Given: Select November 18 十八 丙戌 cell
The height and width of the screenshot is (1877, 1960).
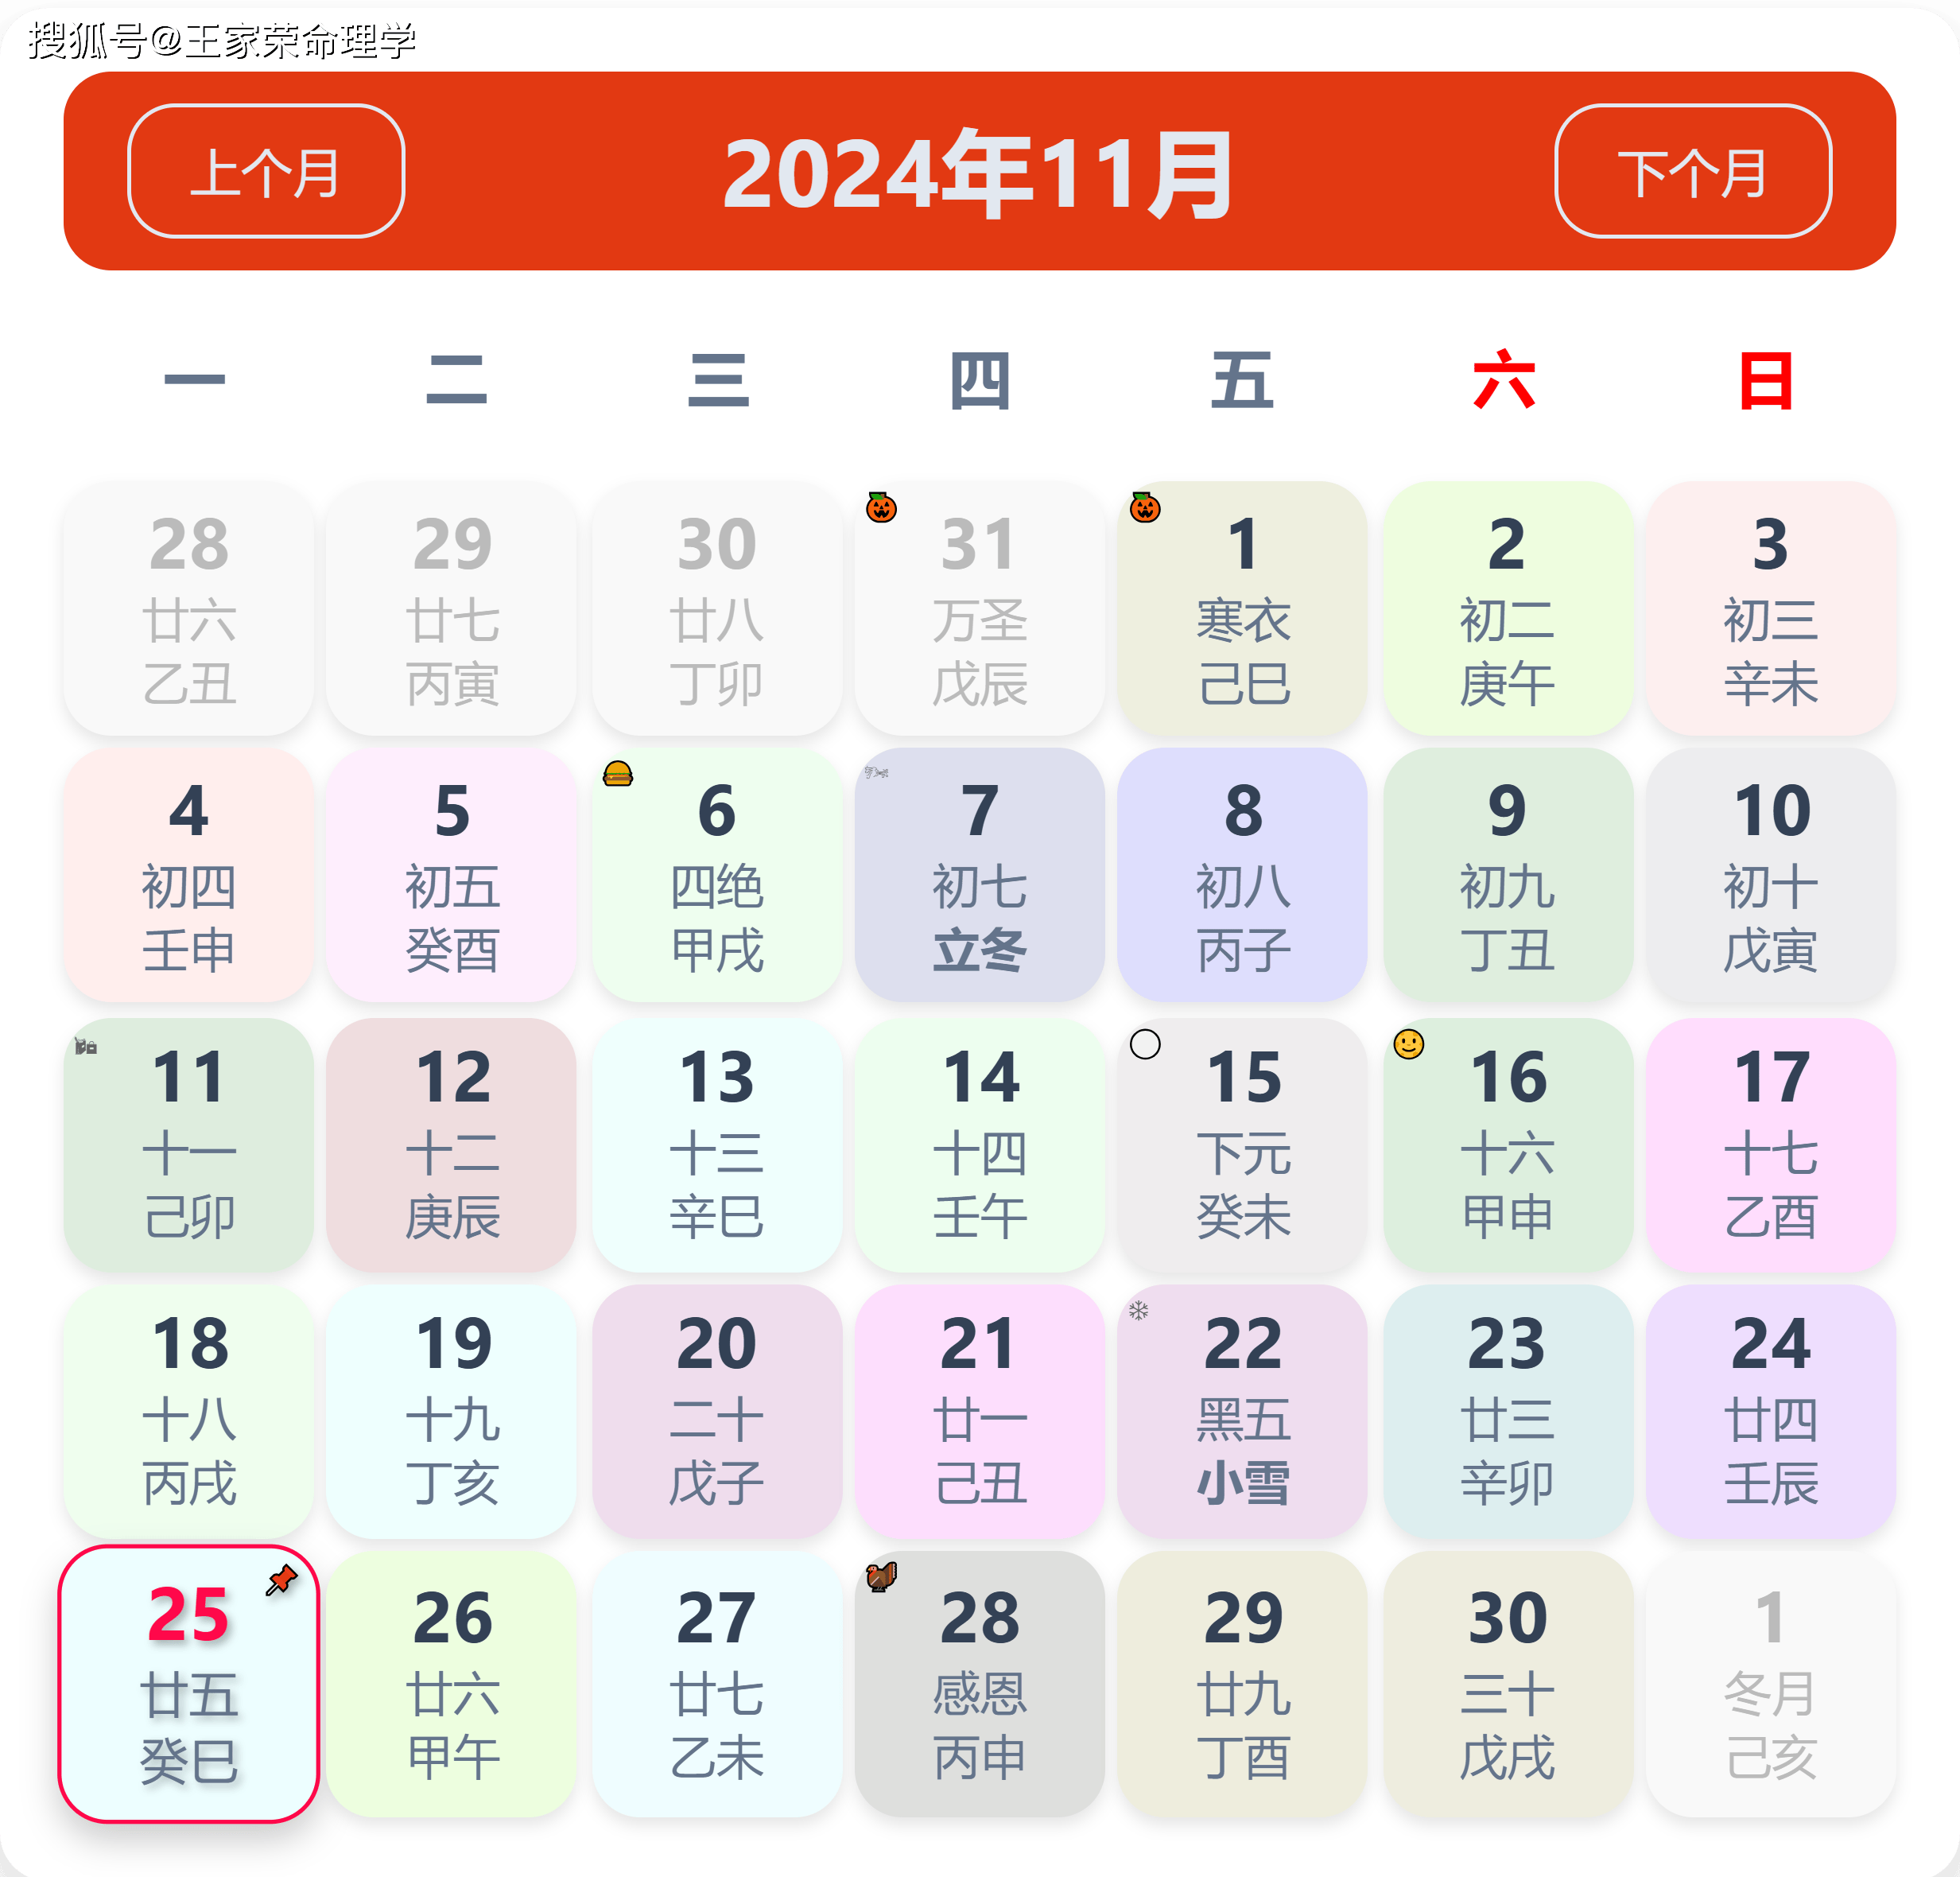Looking at the screenshot, I should [x=189, y=1411].
